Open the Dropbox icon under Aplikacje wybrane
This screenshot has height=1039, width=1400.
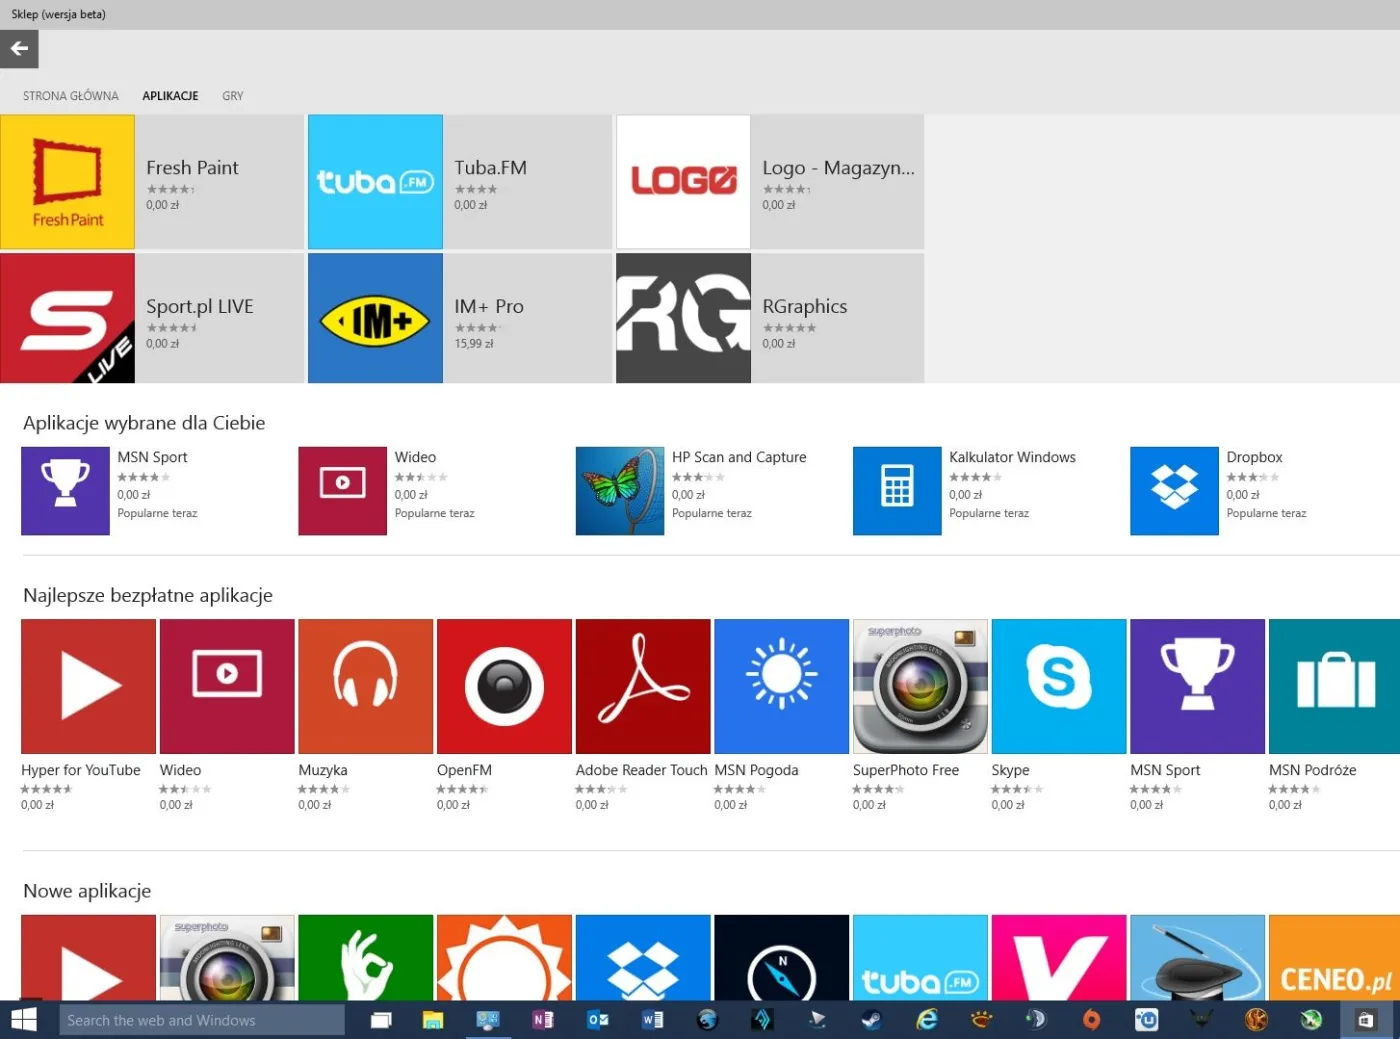1173,490
